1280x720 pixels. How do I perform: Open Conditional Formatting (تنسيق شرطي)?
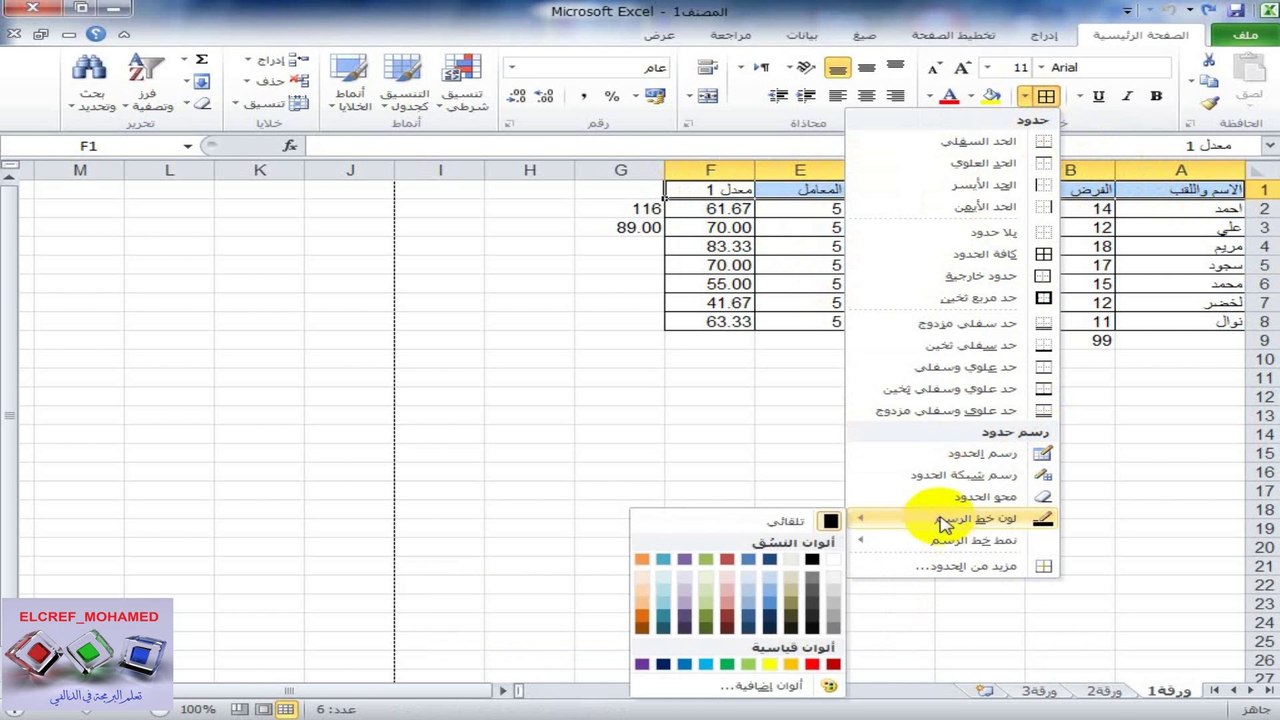463,83
